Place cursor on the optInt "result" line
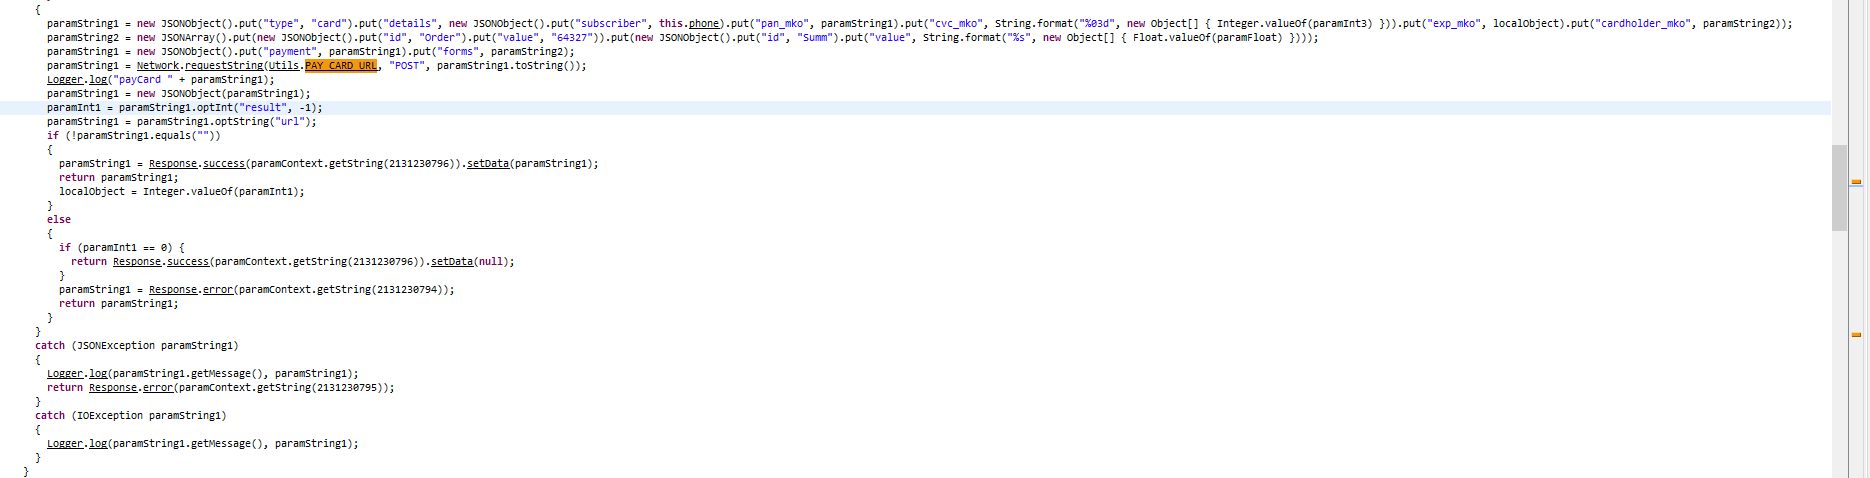The image size is (1870, 478). (220, 108)
